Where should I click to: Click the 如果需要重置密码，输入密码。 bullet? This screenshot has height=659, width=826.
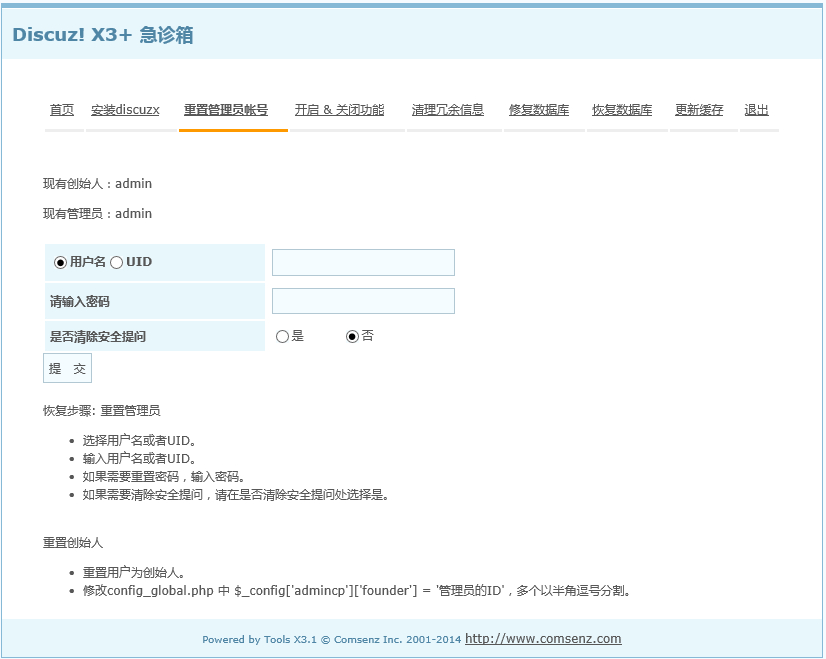coord(164,477)
